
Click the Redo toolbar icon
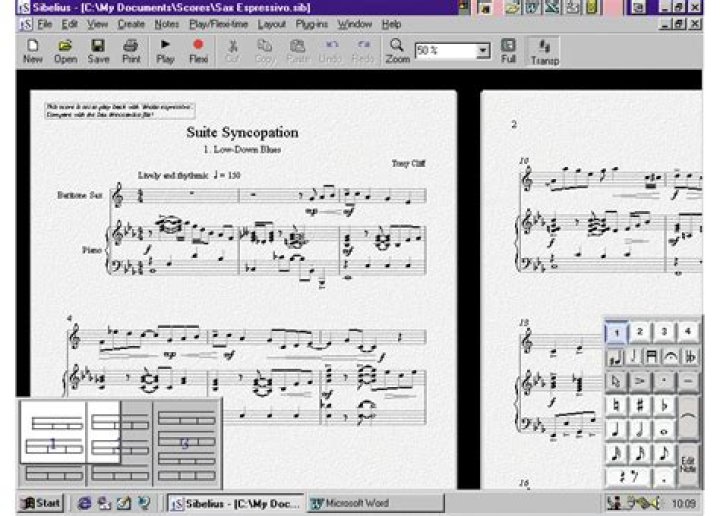pos(363,51)
